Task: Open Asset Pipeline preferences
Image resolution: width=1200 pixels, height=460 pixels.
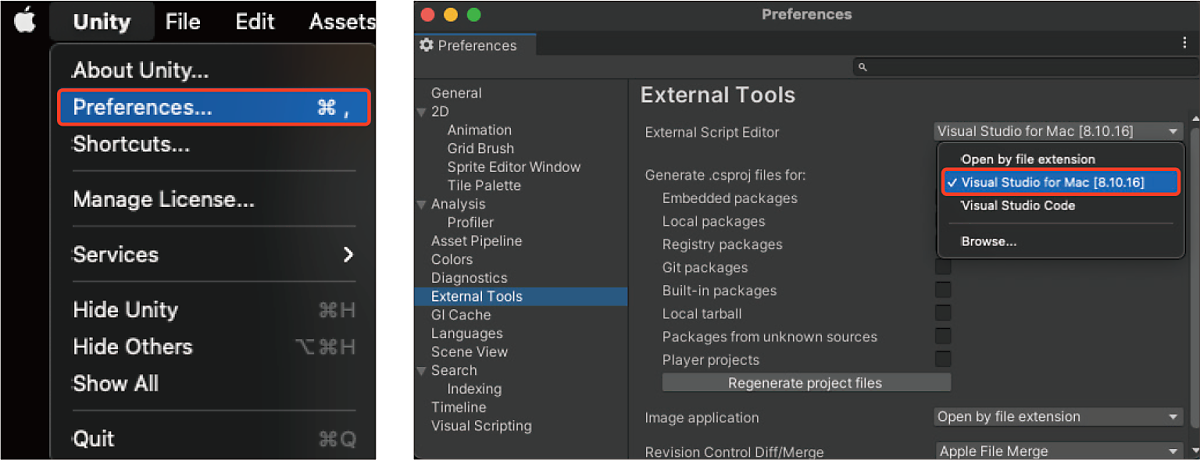Action: coord(477,241)
